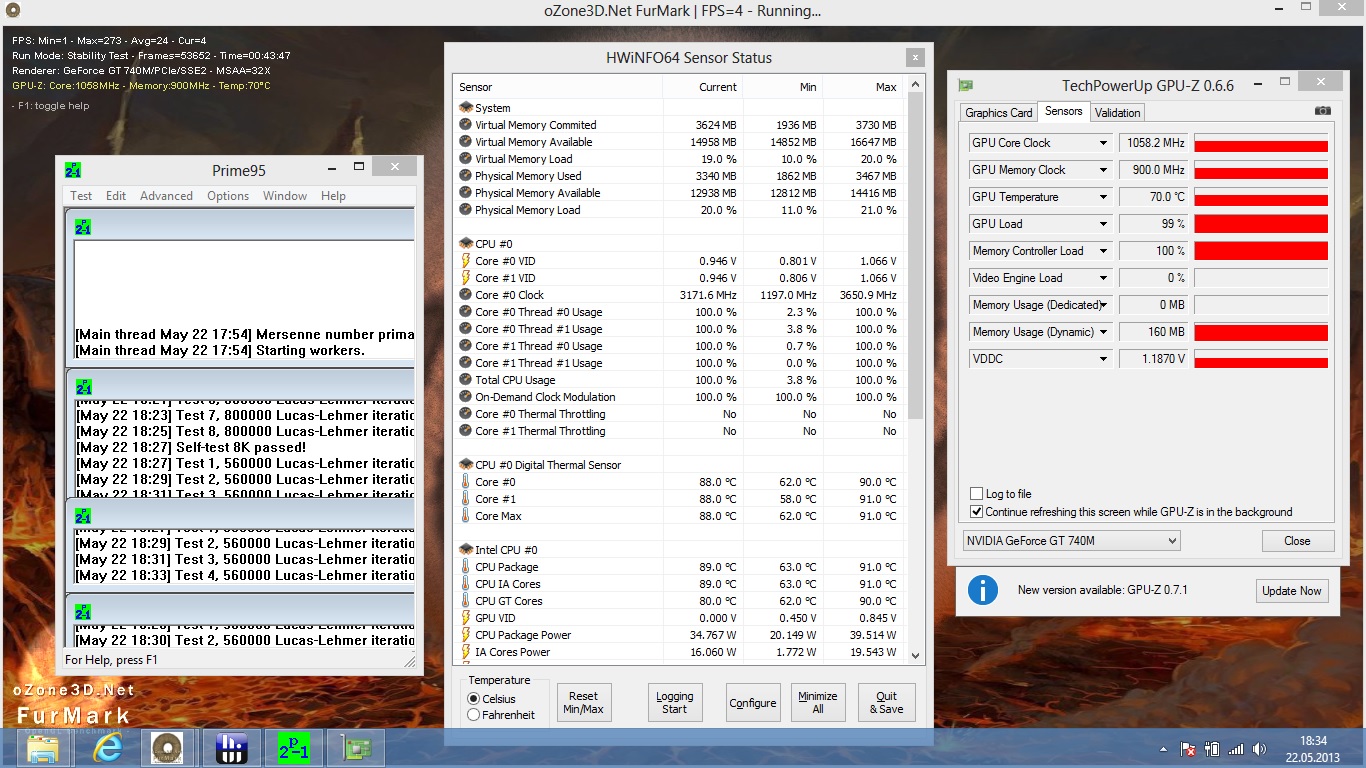Click the CPU #0 group icon in HWiNFO64
This screenshot has width=1366, height=768.
(x=466, y=244)
